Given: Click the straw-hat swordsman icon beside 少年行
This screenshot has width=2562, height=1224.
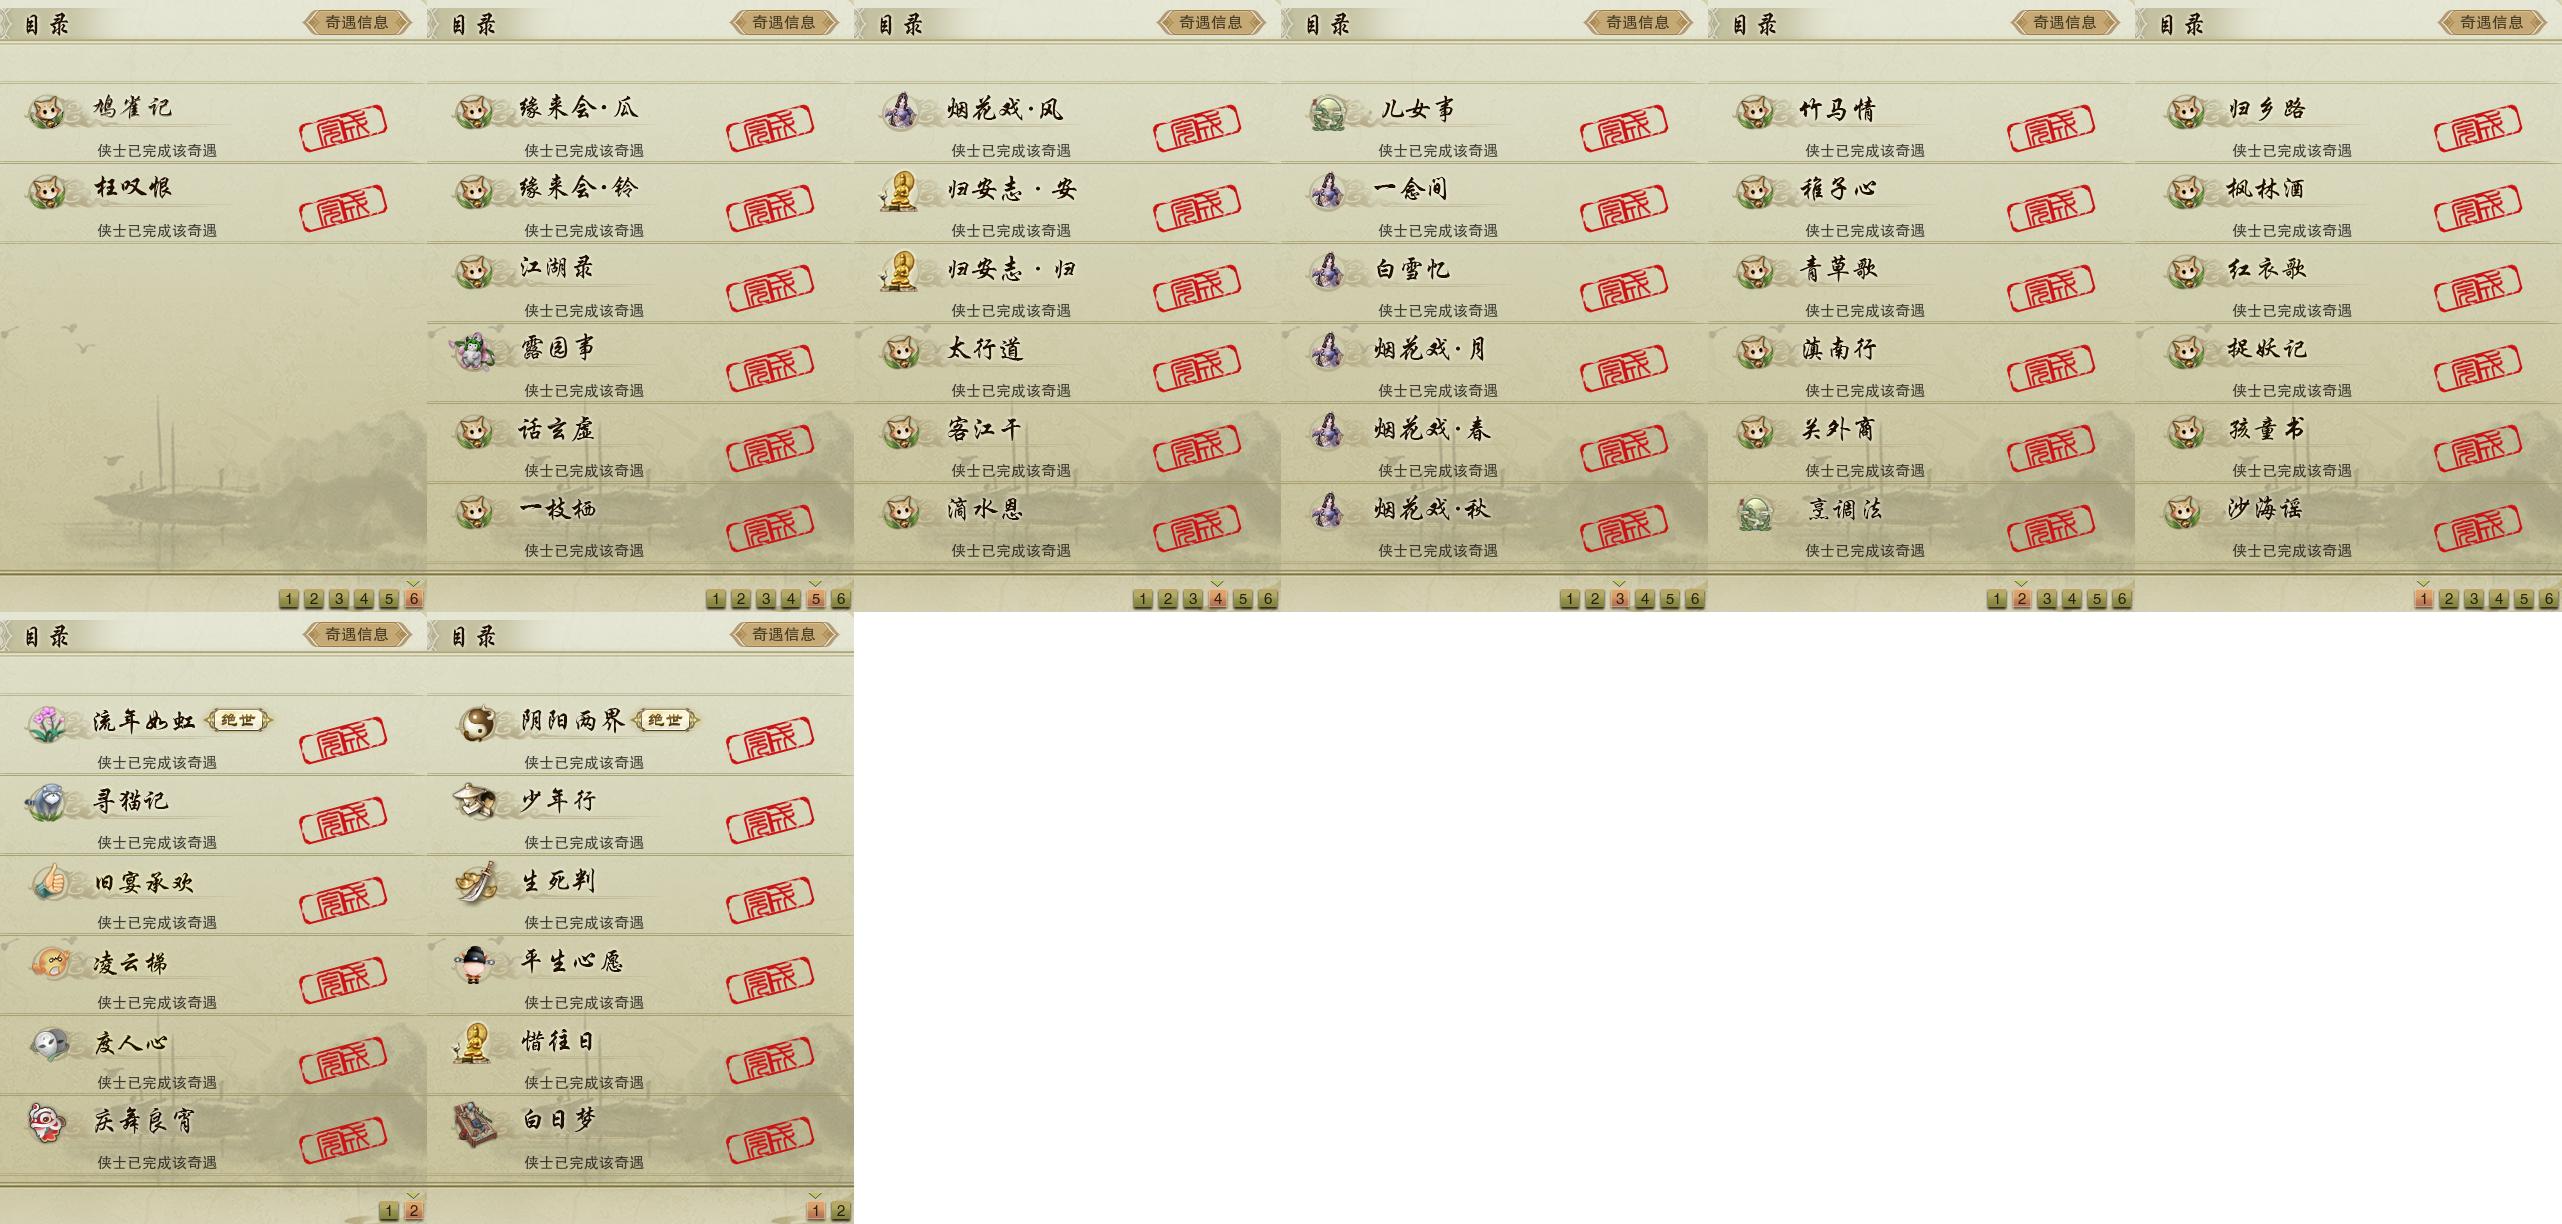Looking at the screenshot, I should 474,802.
